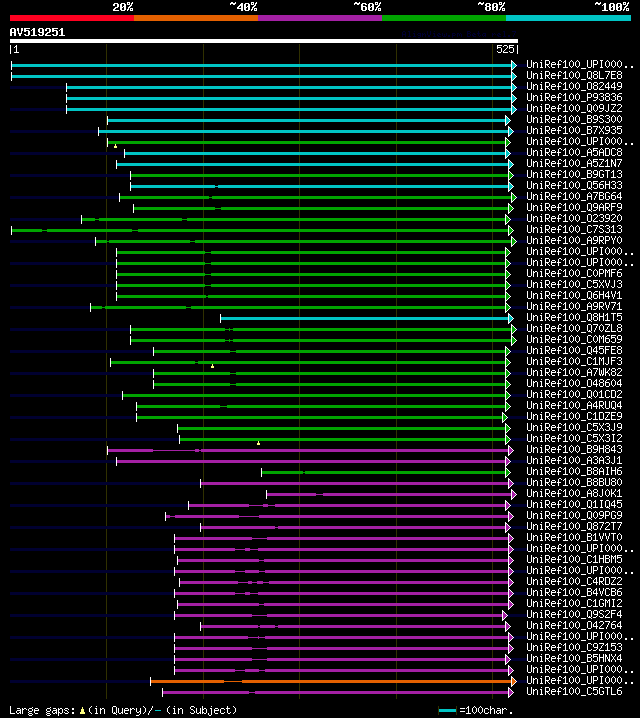The height and width of the screenshot is (718, 640).
Task: Select the UniRef100_A9RPY0 label
Action: [574, 240]
